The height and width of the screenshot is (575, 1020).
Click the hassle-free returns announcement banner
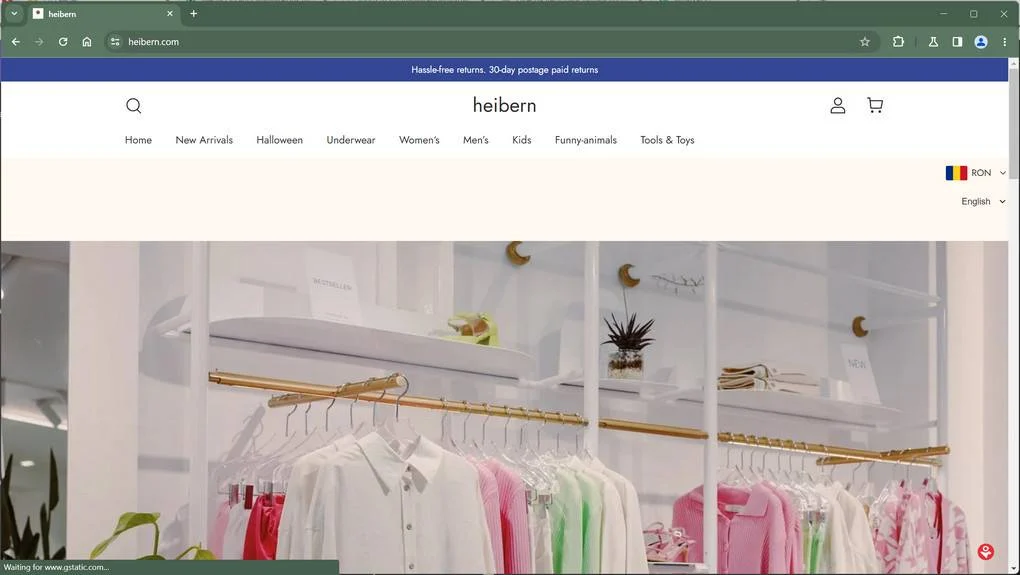pyautogui.click(x=504, y=70)
